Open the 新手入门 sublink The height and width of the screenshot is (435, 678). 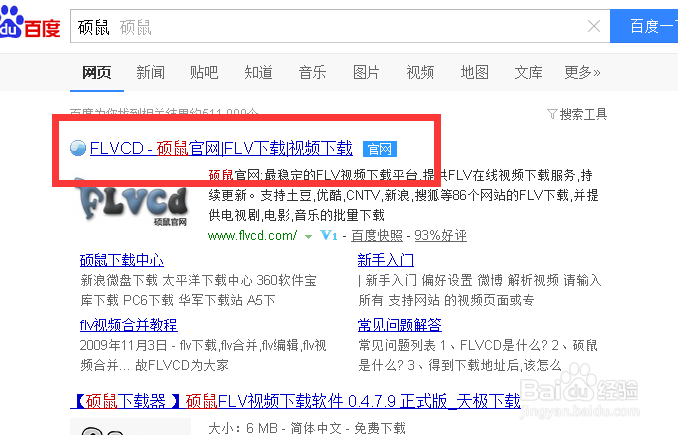386,260
